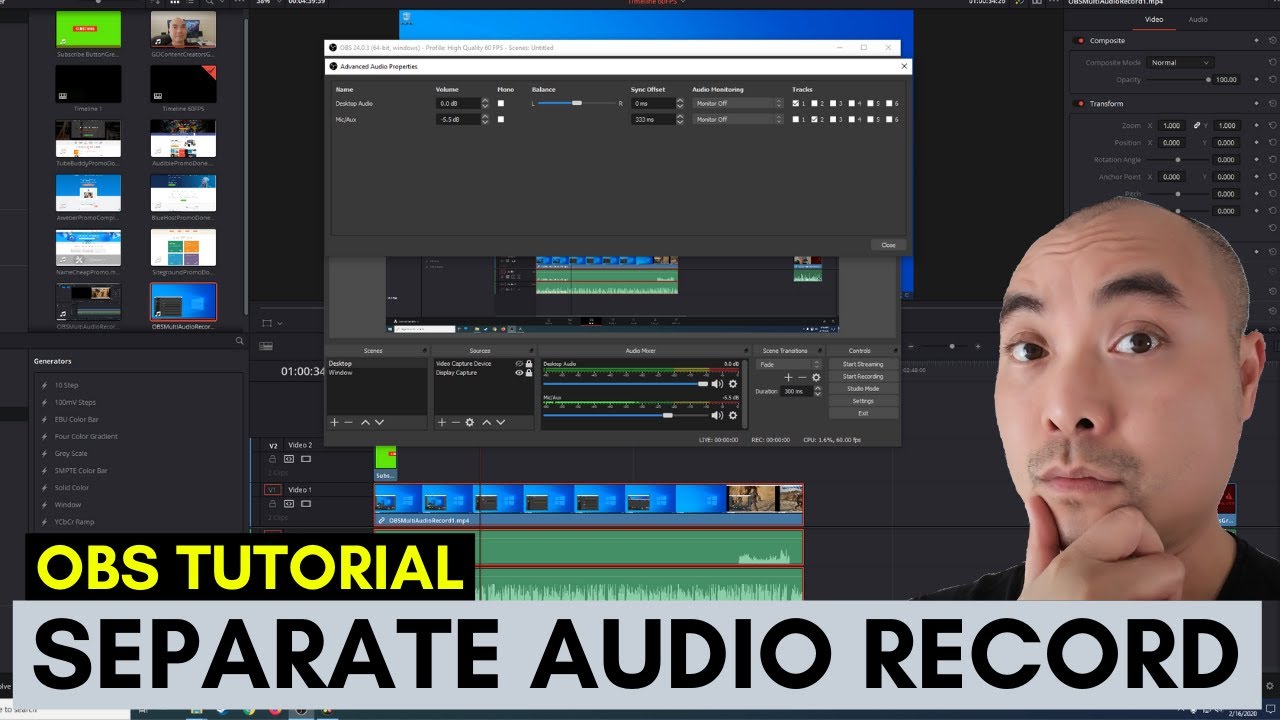
Task: Move scene down in Scenes panel
Action: [x=379, y=423]
